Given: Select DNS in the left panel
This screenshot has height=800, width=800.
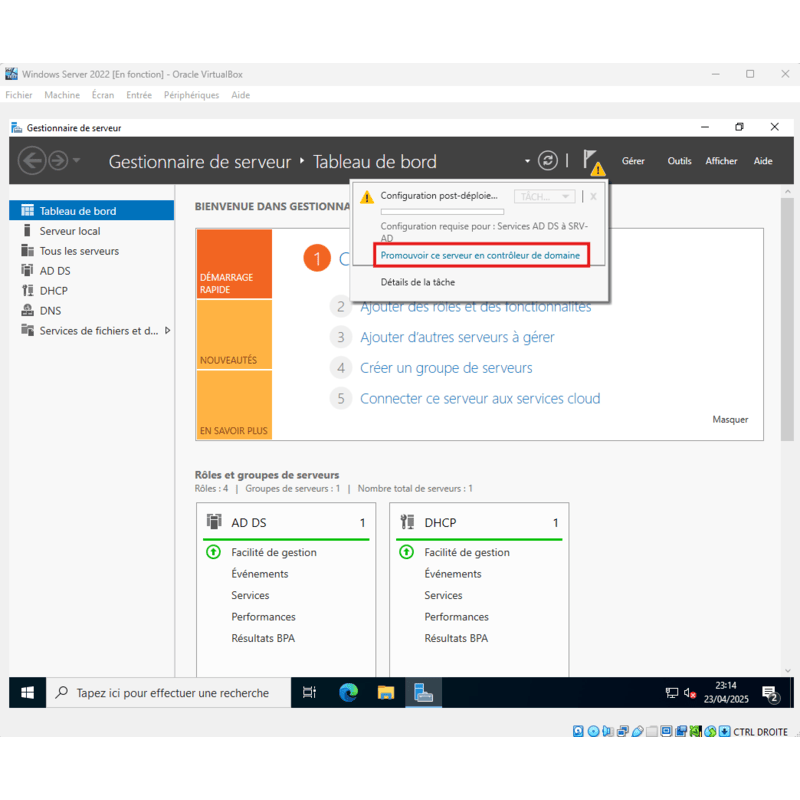Looking at the screenshot, I should (50, 311).
